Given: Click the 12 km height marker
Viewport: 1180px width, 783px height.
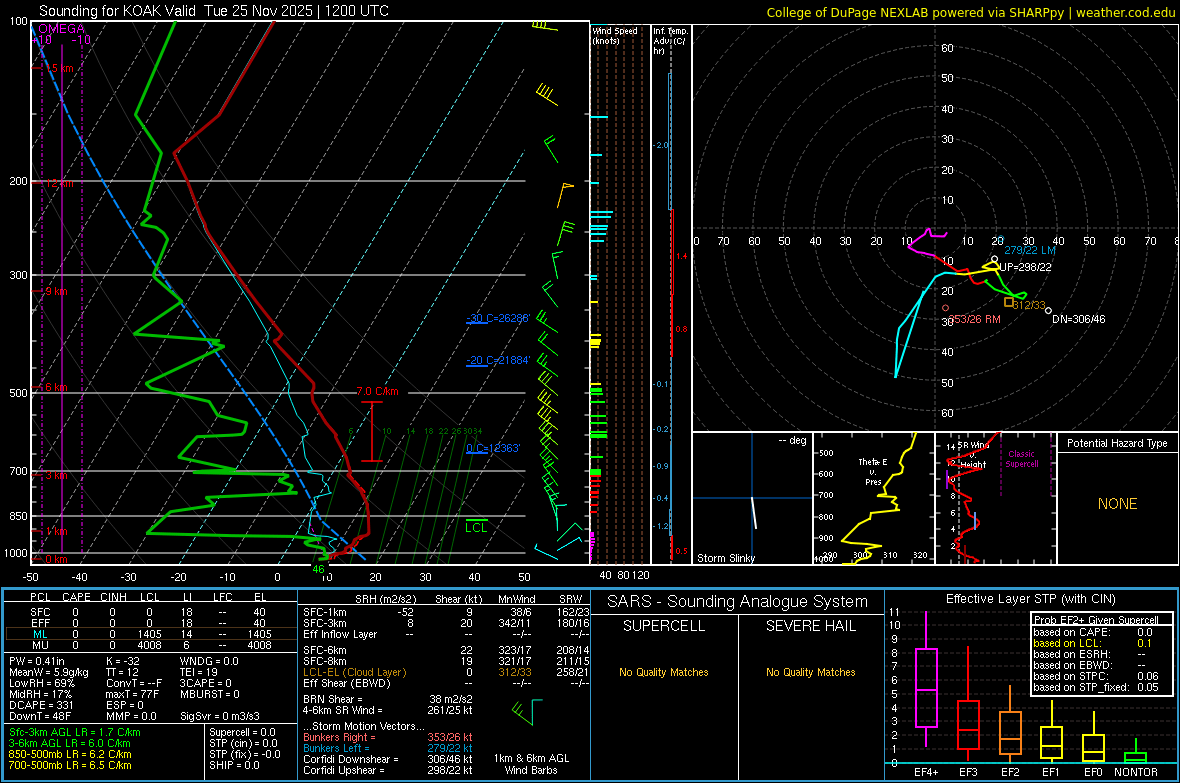Looking at the screenshot, I should (59, 184).
